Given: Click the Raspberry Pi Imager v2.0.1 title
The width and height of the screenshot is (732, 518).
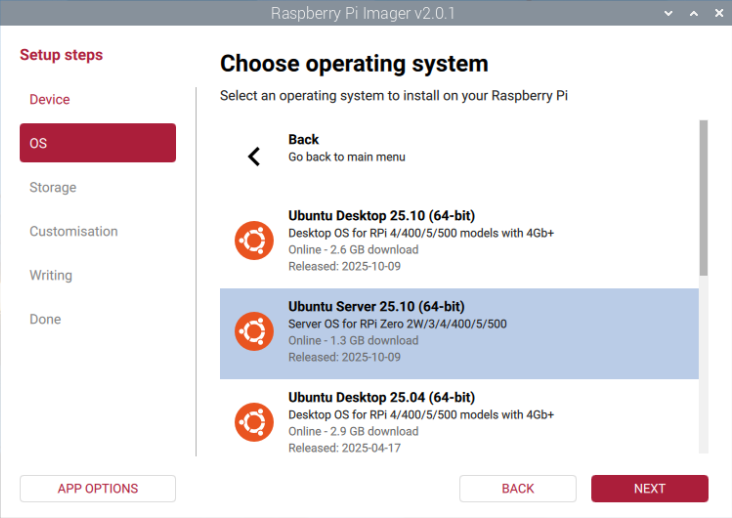Looking at the screenshot, I should pos(363,13).
